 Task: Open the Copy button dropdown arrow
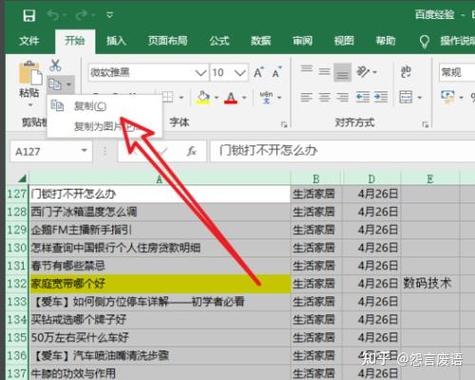coord(69,84)
